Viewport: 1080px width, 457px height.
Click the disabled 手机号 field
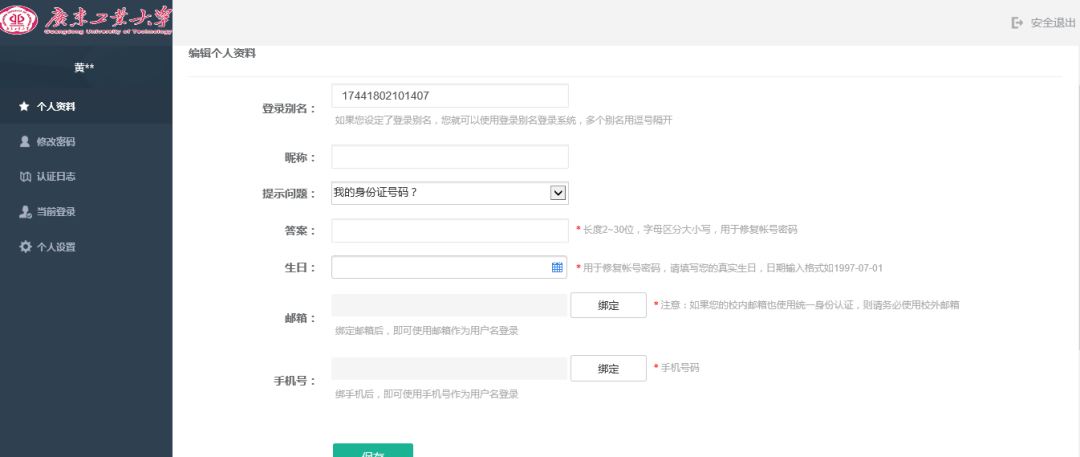point(449,368)
